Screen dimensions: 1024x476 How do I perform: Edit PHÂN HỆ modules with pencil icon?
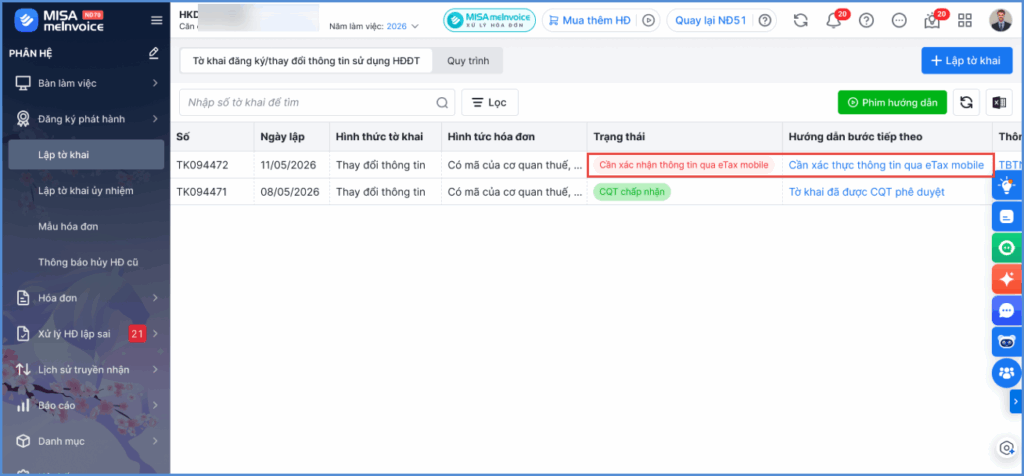[153, 53]
